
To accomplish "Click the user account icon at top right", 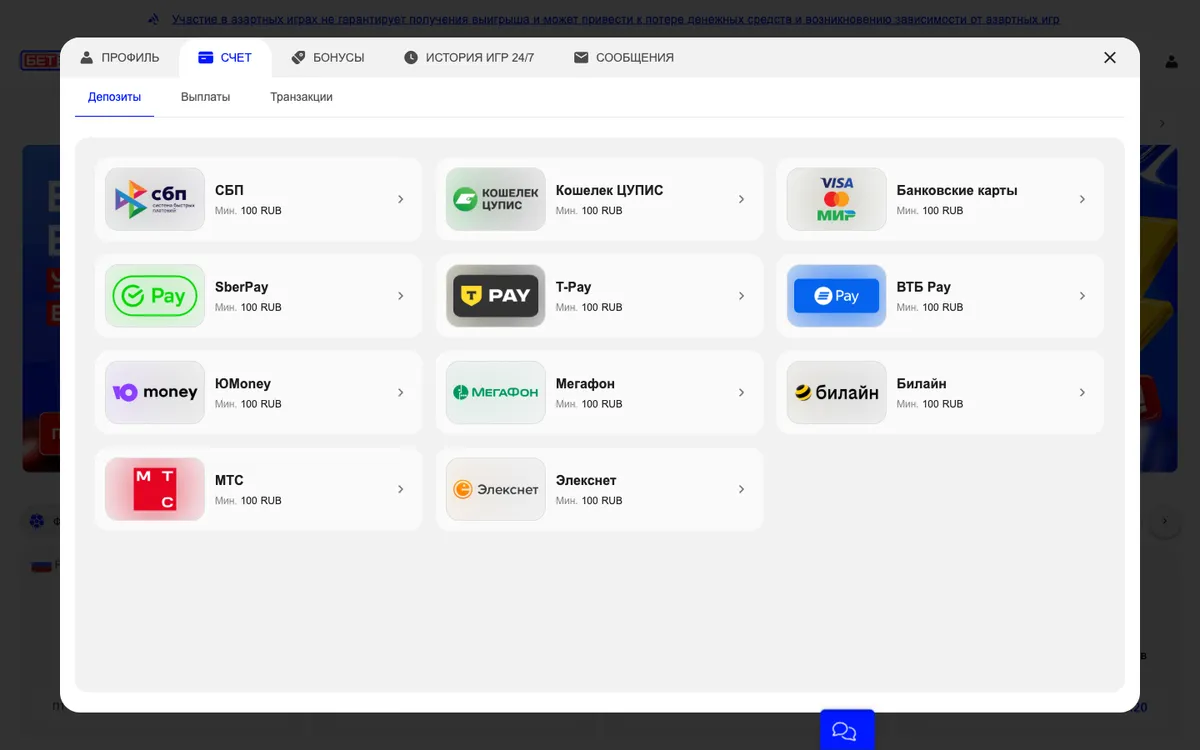I will [1171, 62].
